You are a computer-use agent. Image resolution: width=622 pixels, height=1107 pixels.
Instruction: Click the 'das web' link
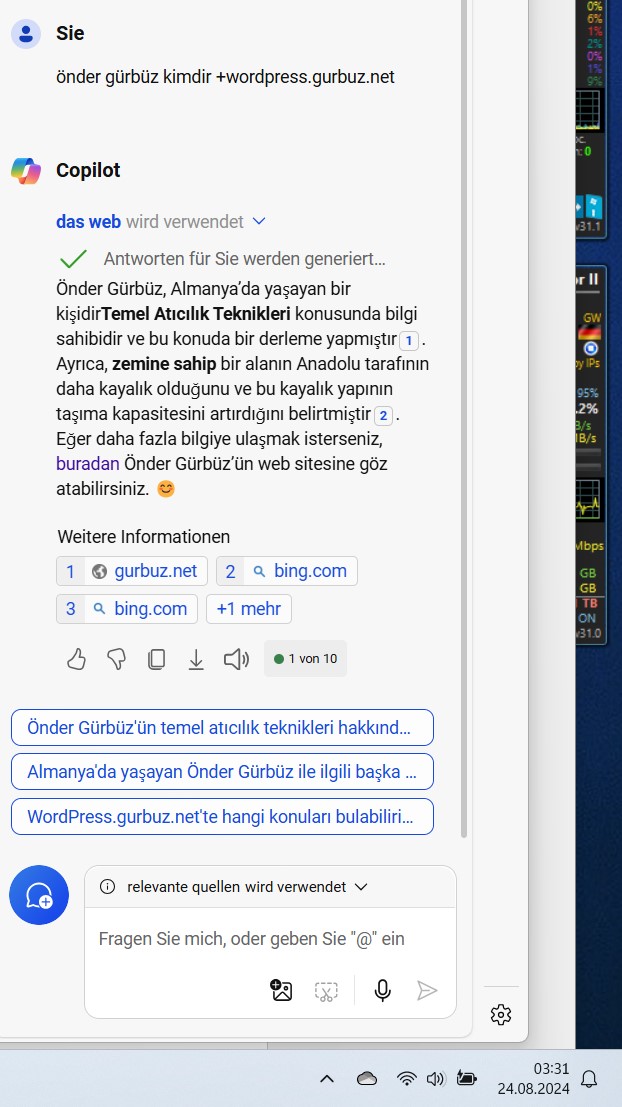coord(89,222)
